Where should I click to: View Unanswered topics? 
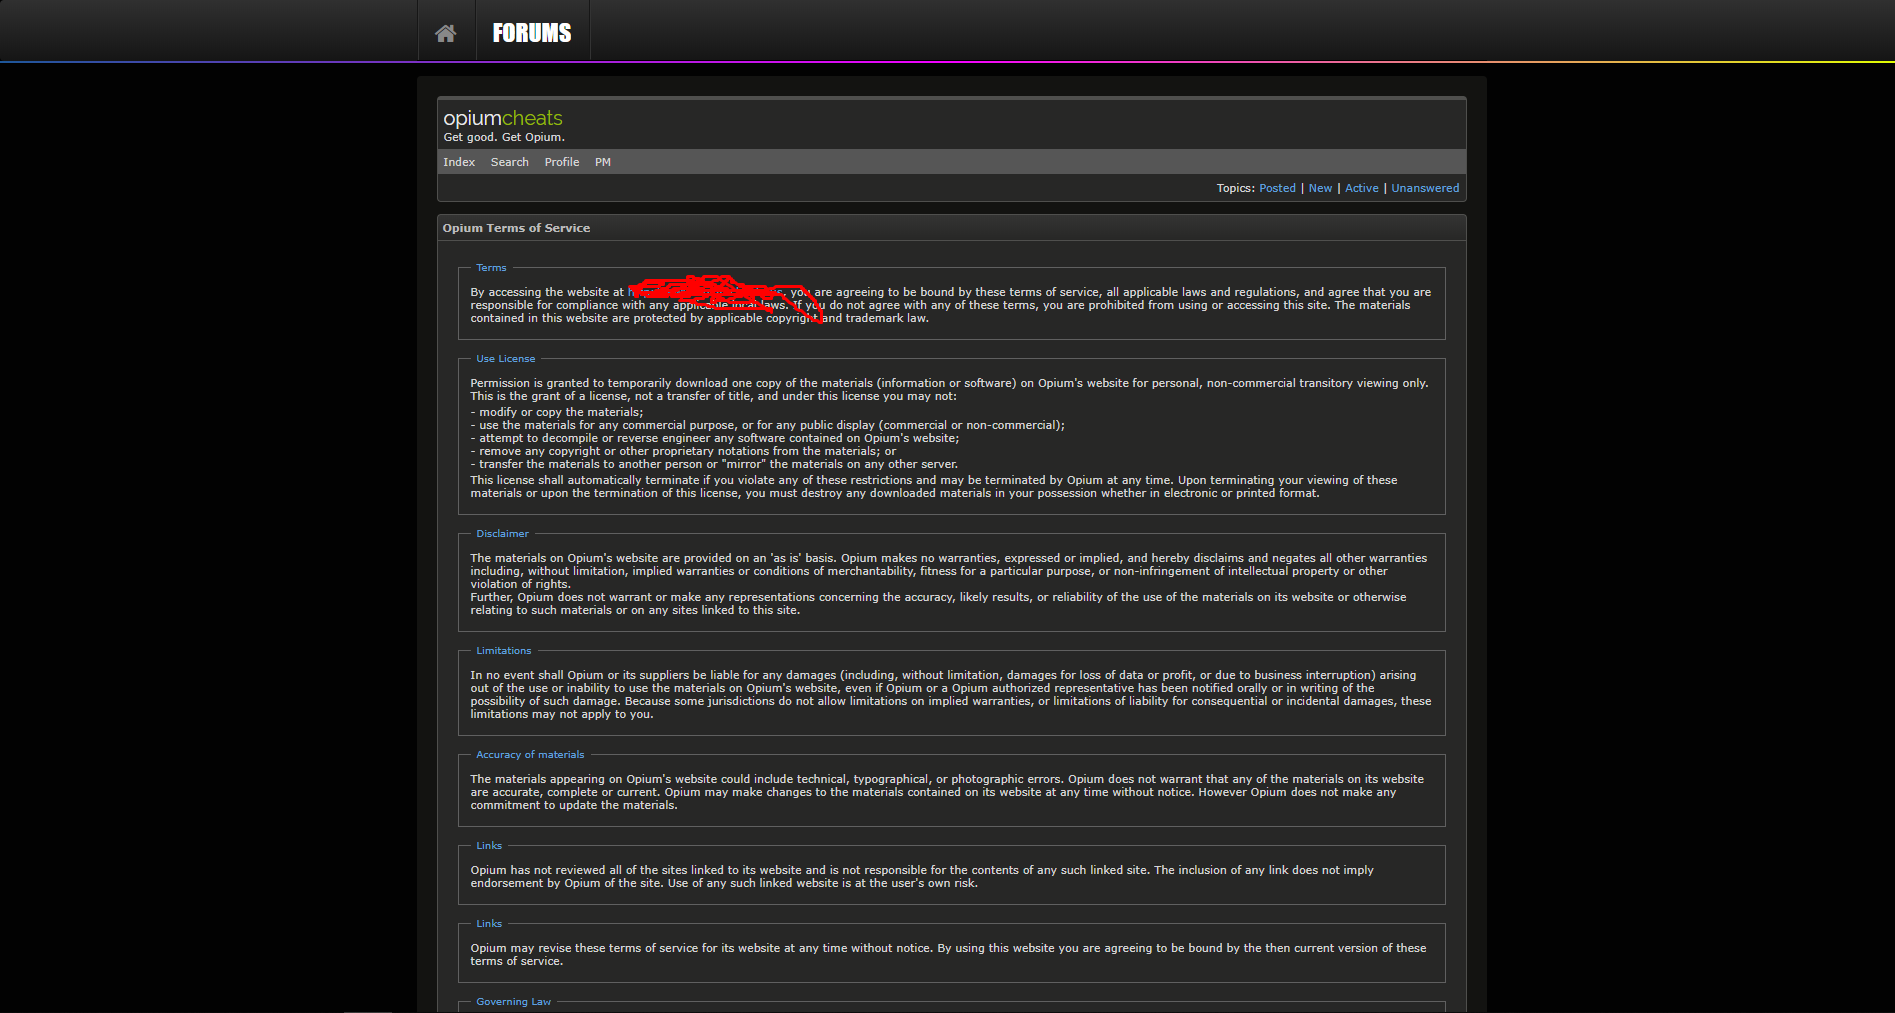(1425, 188)
